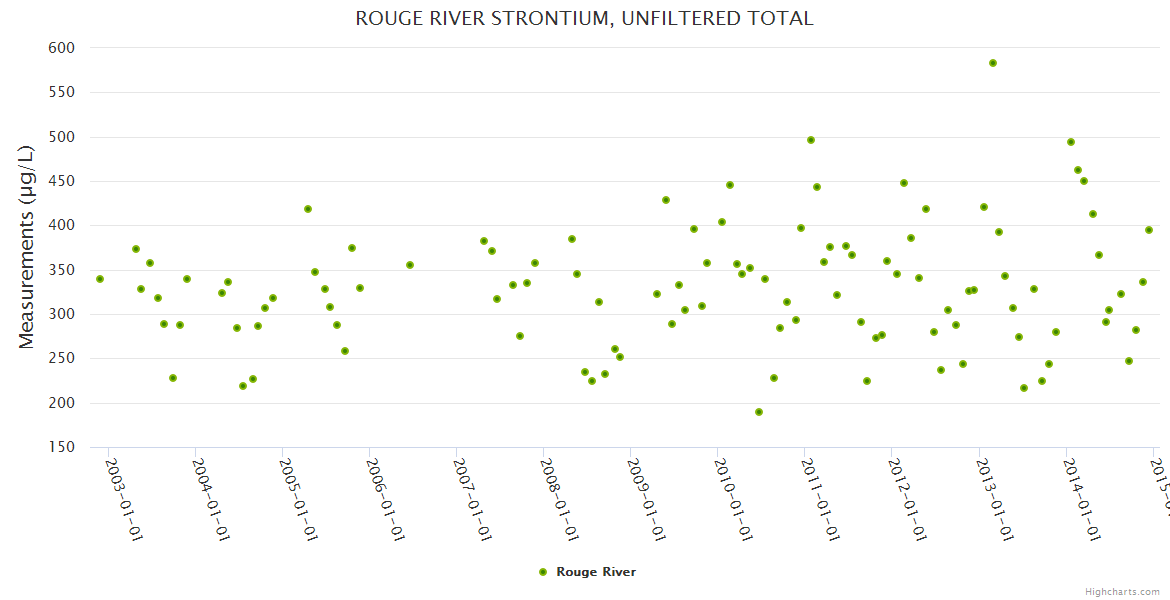Image resolution: width=1170 pixels, height=600 pixels.
Task: Click the highest data point near 583
Action: pos(993,63)
